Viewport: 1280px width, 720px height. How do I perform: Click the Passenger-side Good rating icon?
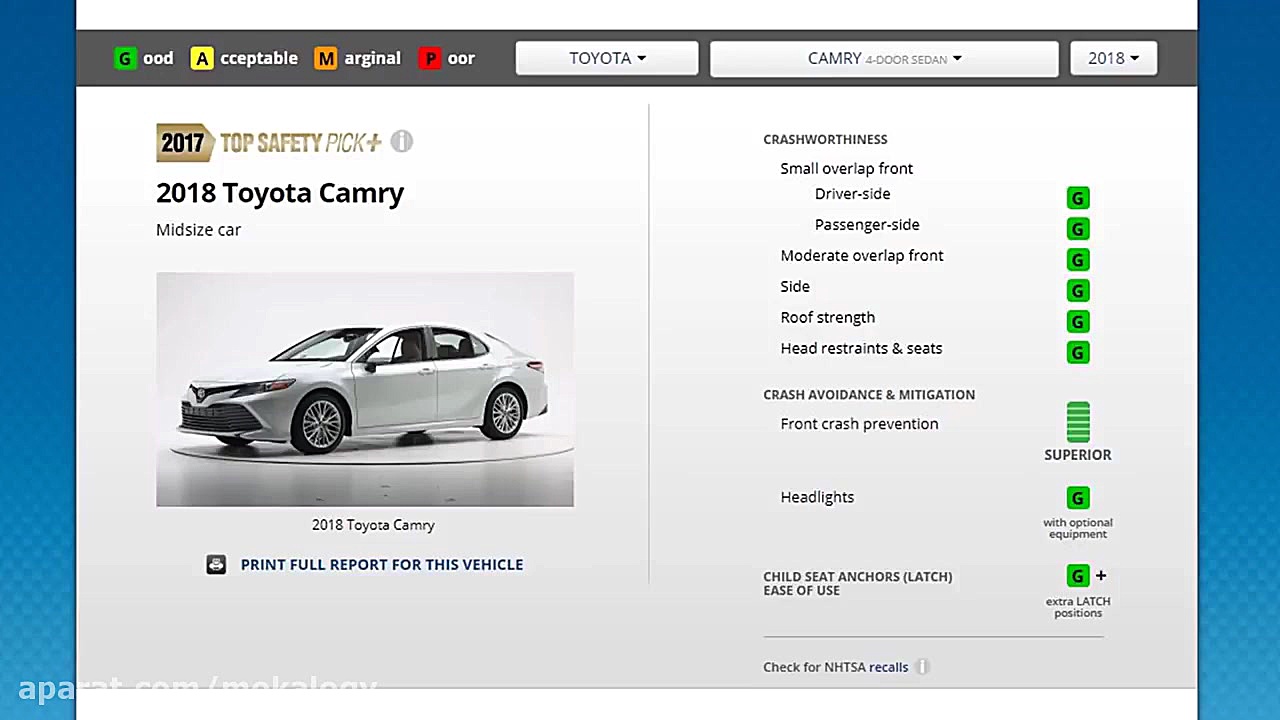1078,229
